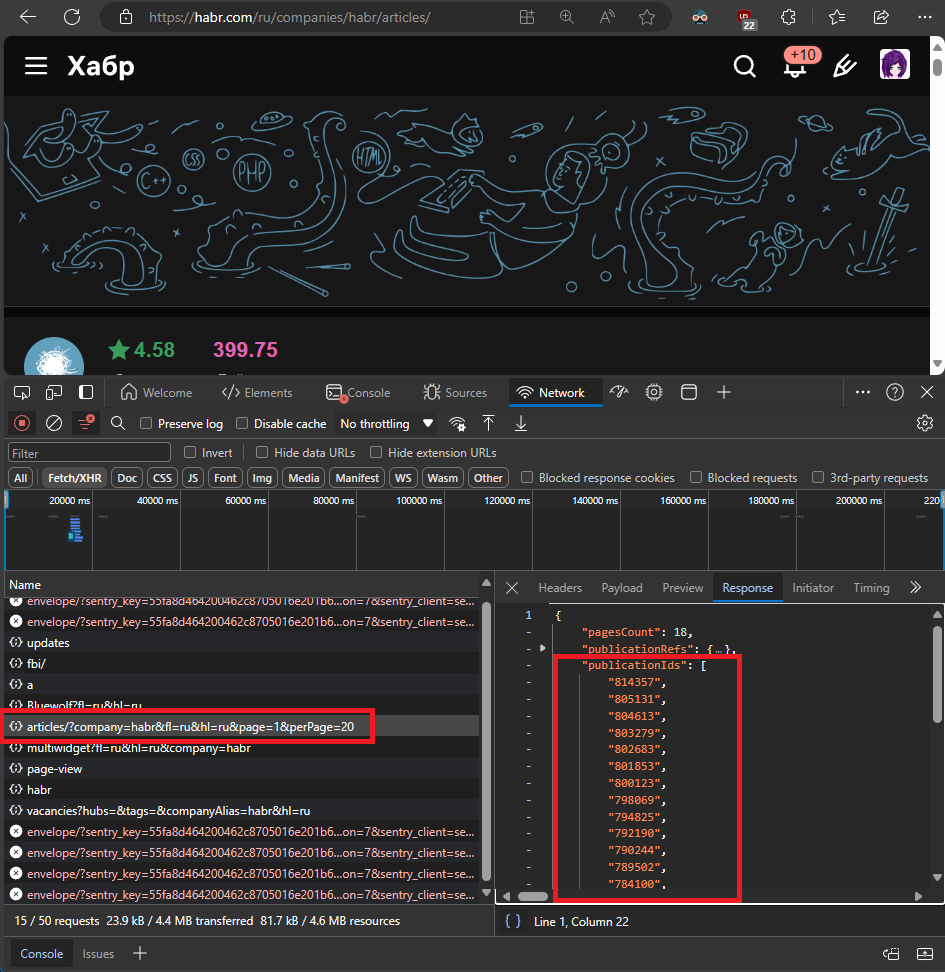The height and width of the screenshot is (972, 945).
Task: Add a drawer tab with plus button
Action: click(140, 953)
